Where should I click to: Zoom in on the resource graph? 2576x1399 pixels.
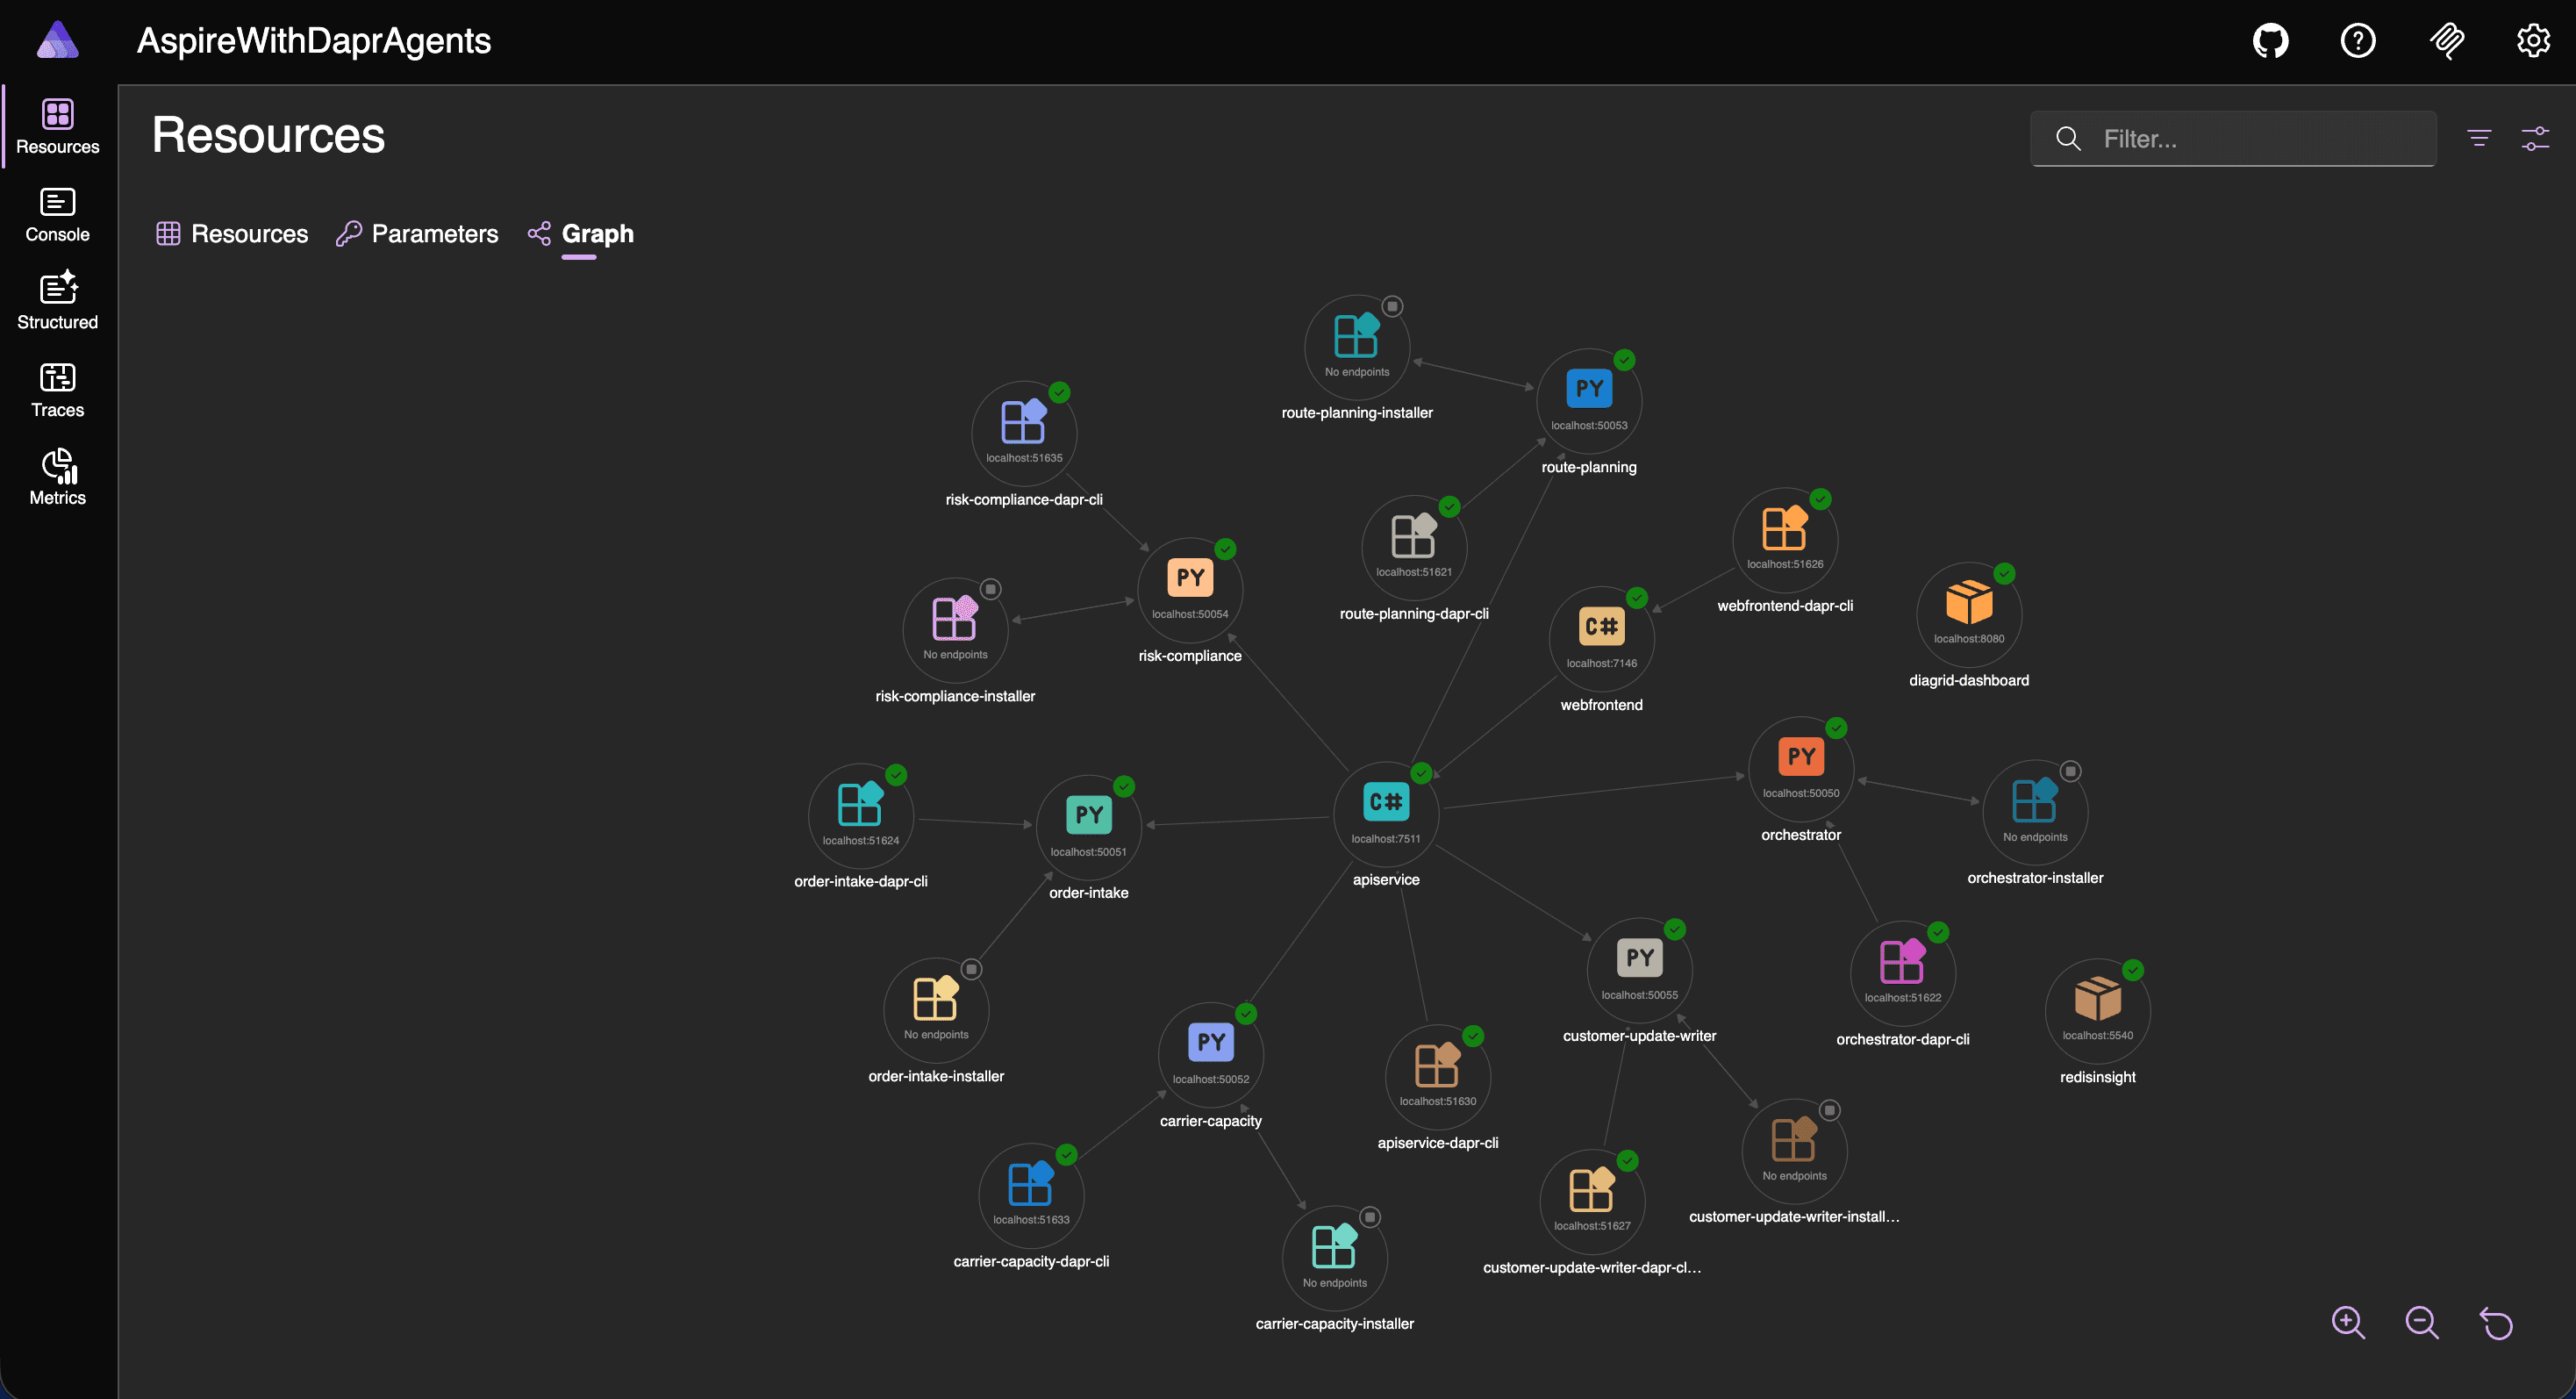pos(2348,1322)
